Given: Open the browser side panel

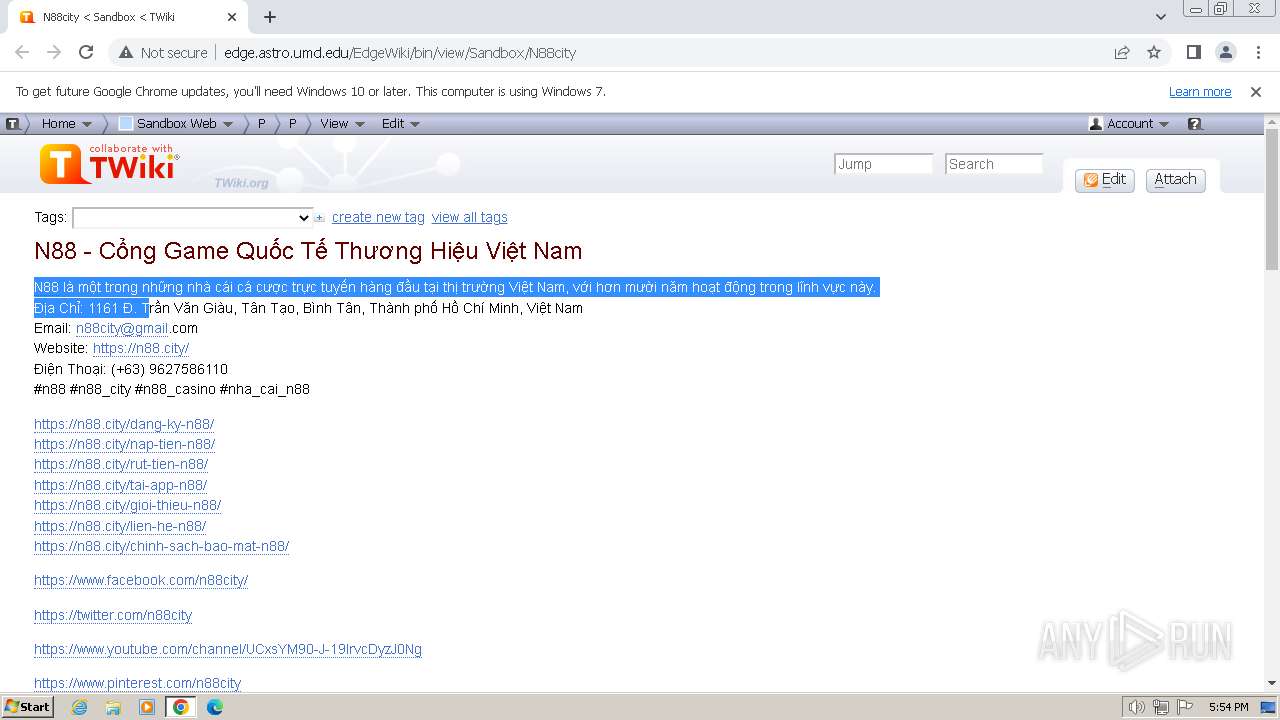Looking at the screenshot, I should pyautogui.click(x=1194, y=52).
